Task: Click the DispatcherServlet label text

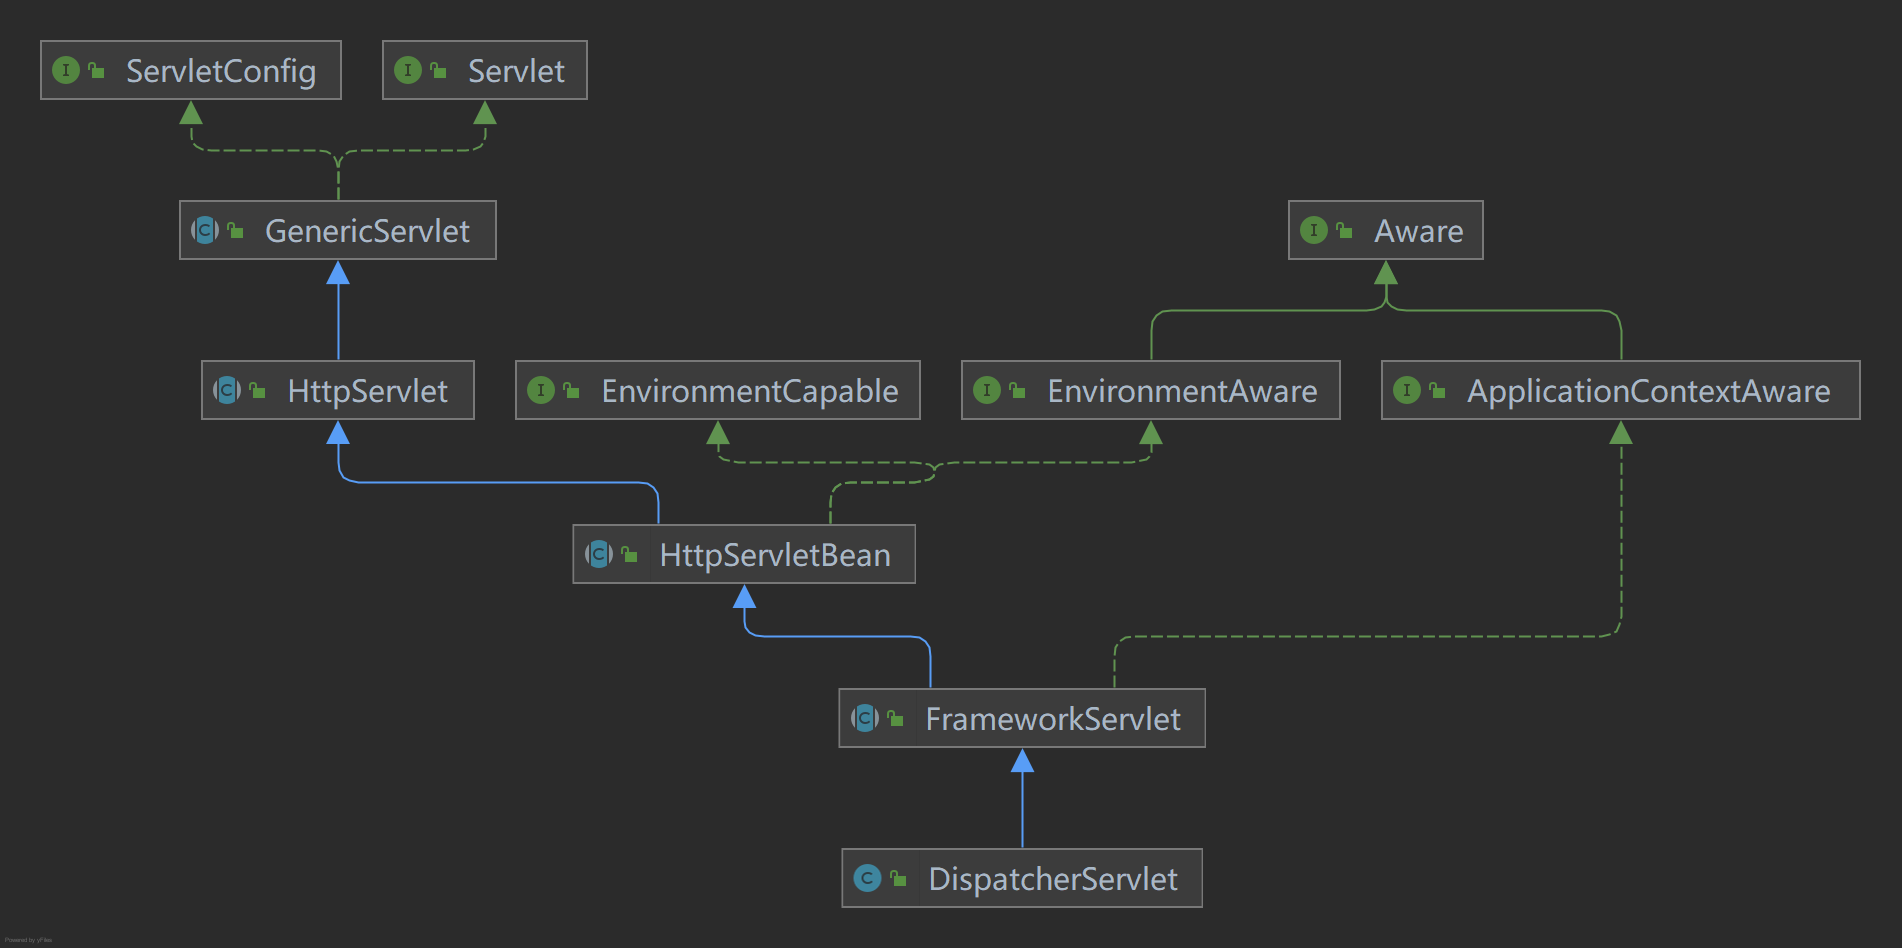Action: point(1053,879)
